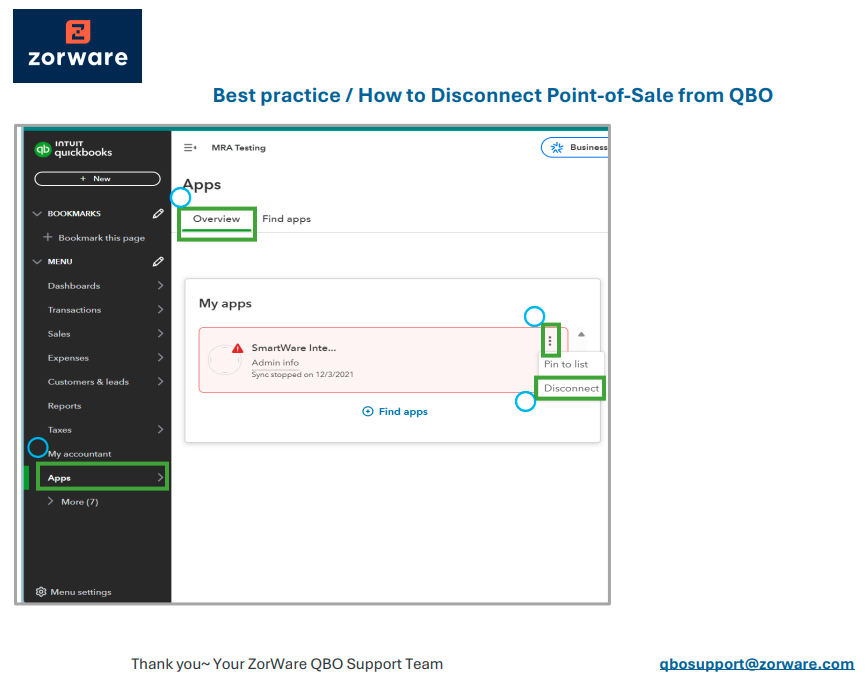Open the Admin info link
Screen dimensions: 866x685
coord(275,362)
